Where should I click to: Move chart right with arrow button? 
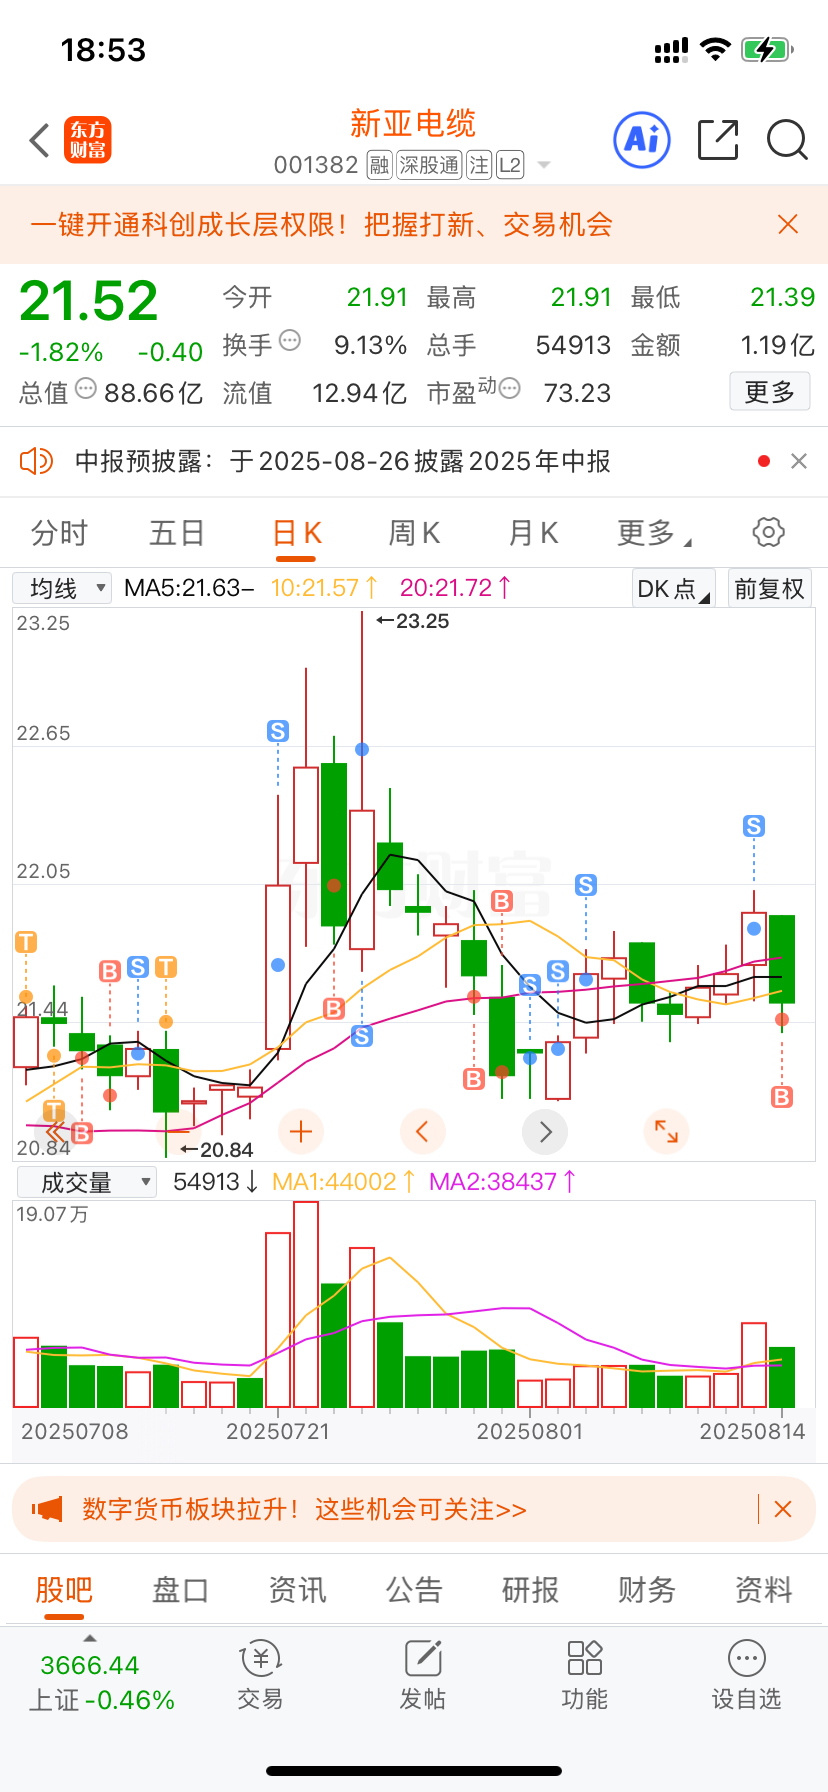click(545, 1132)
